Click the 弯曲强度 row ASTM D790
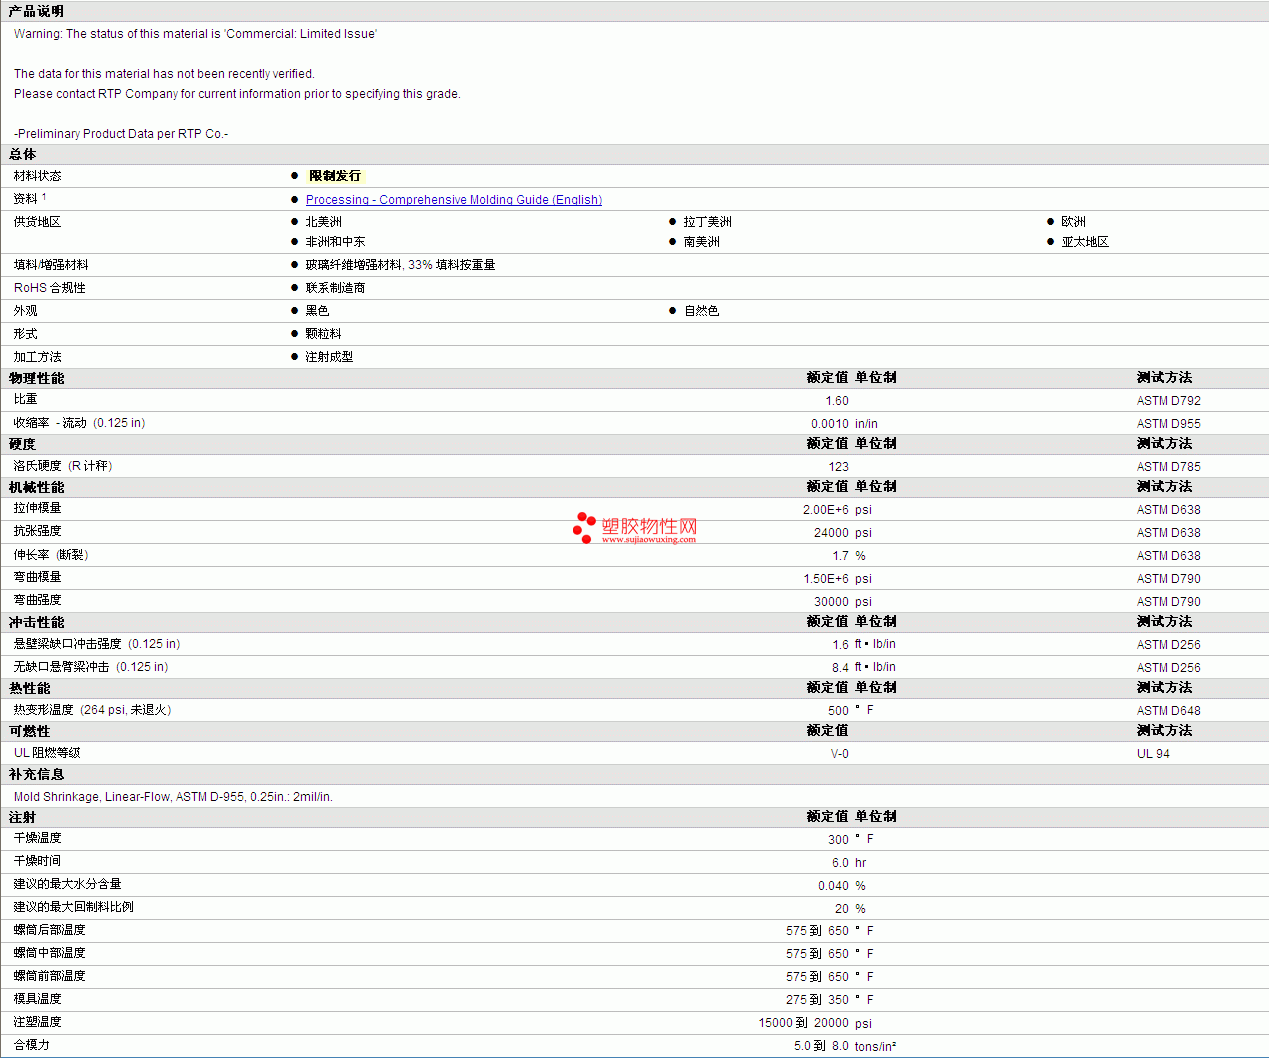Viewport: 1269px width, 1058px height. (1169, 602)
